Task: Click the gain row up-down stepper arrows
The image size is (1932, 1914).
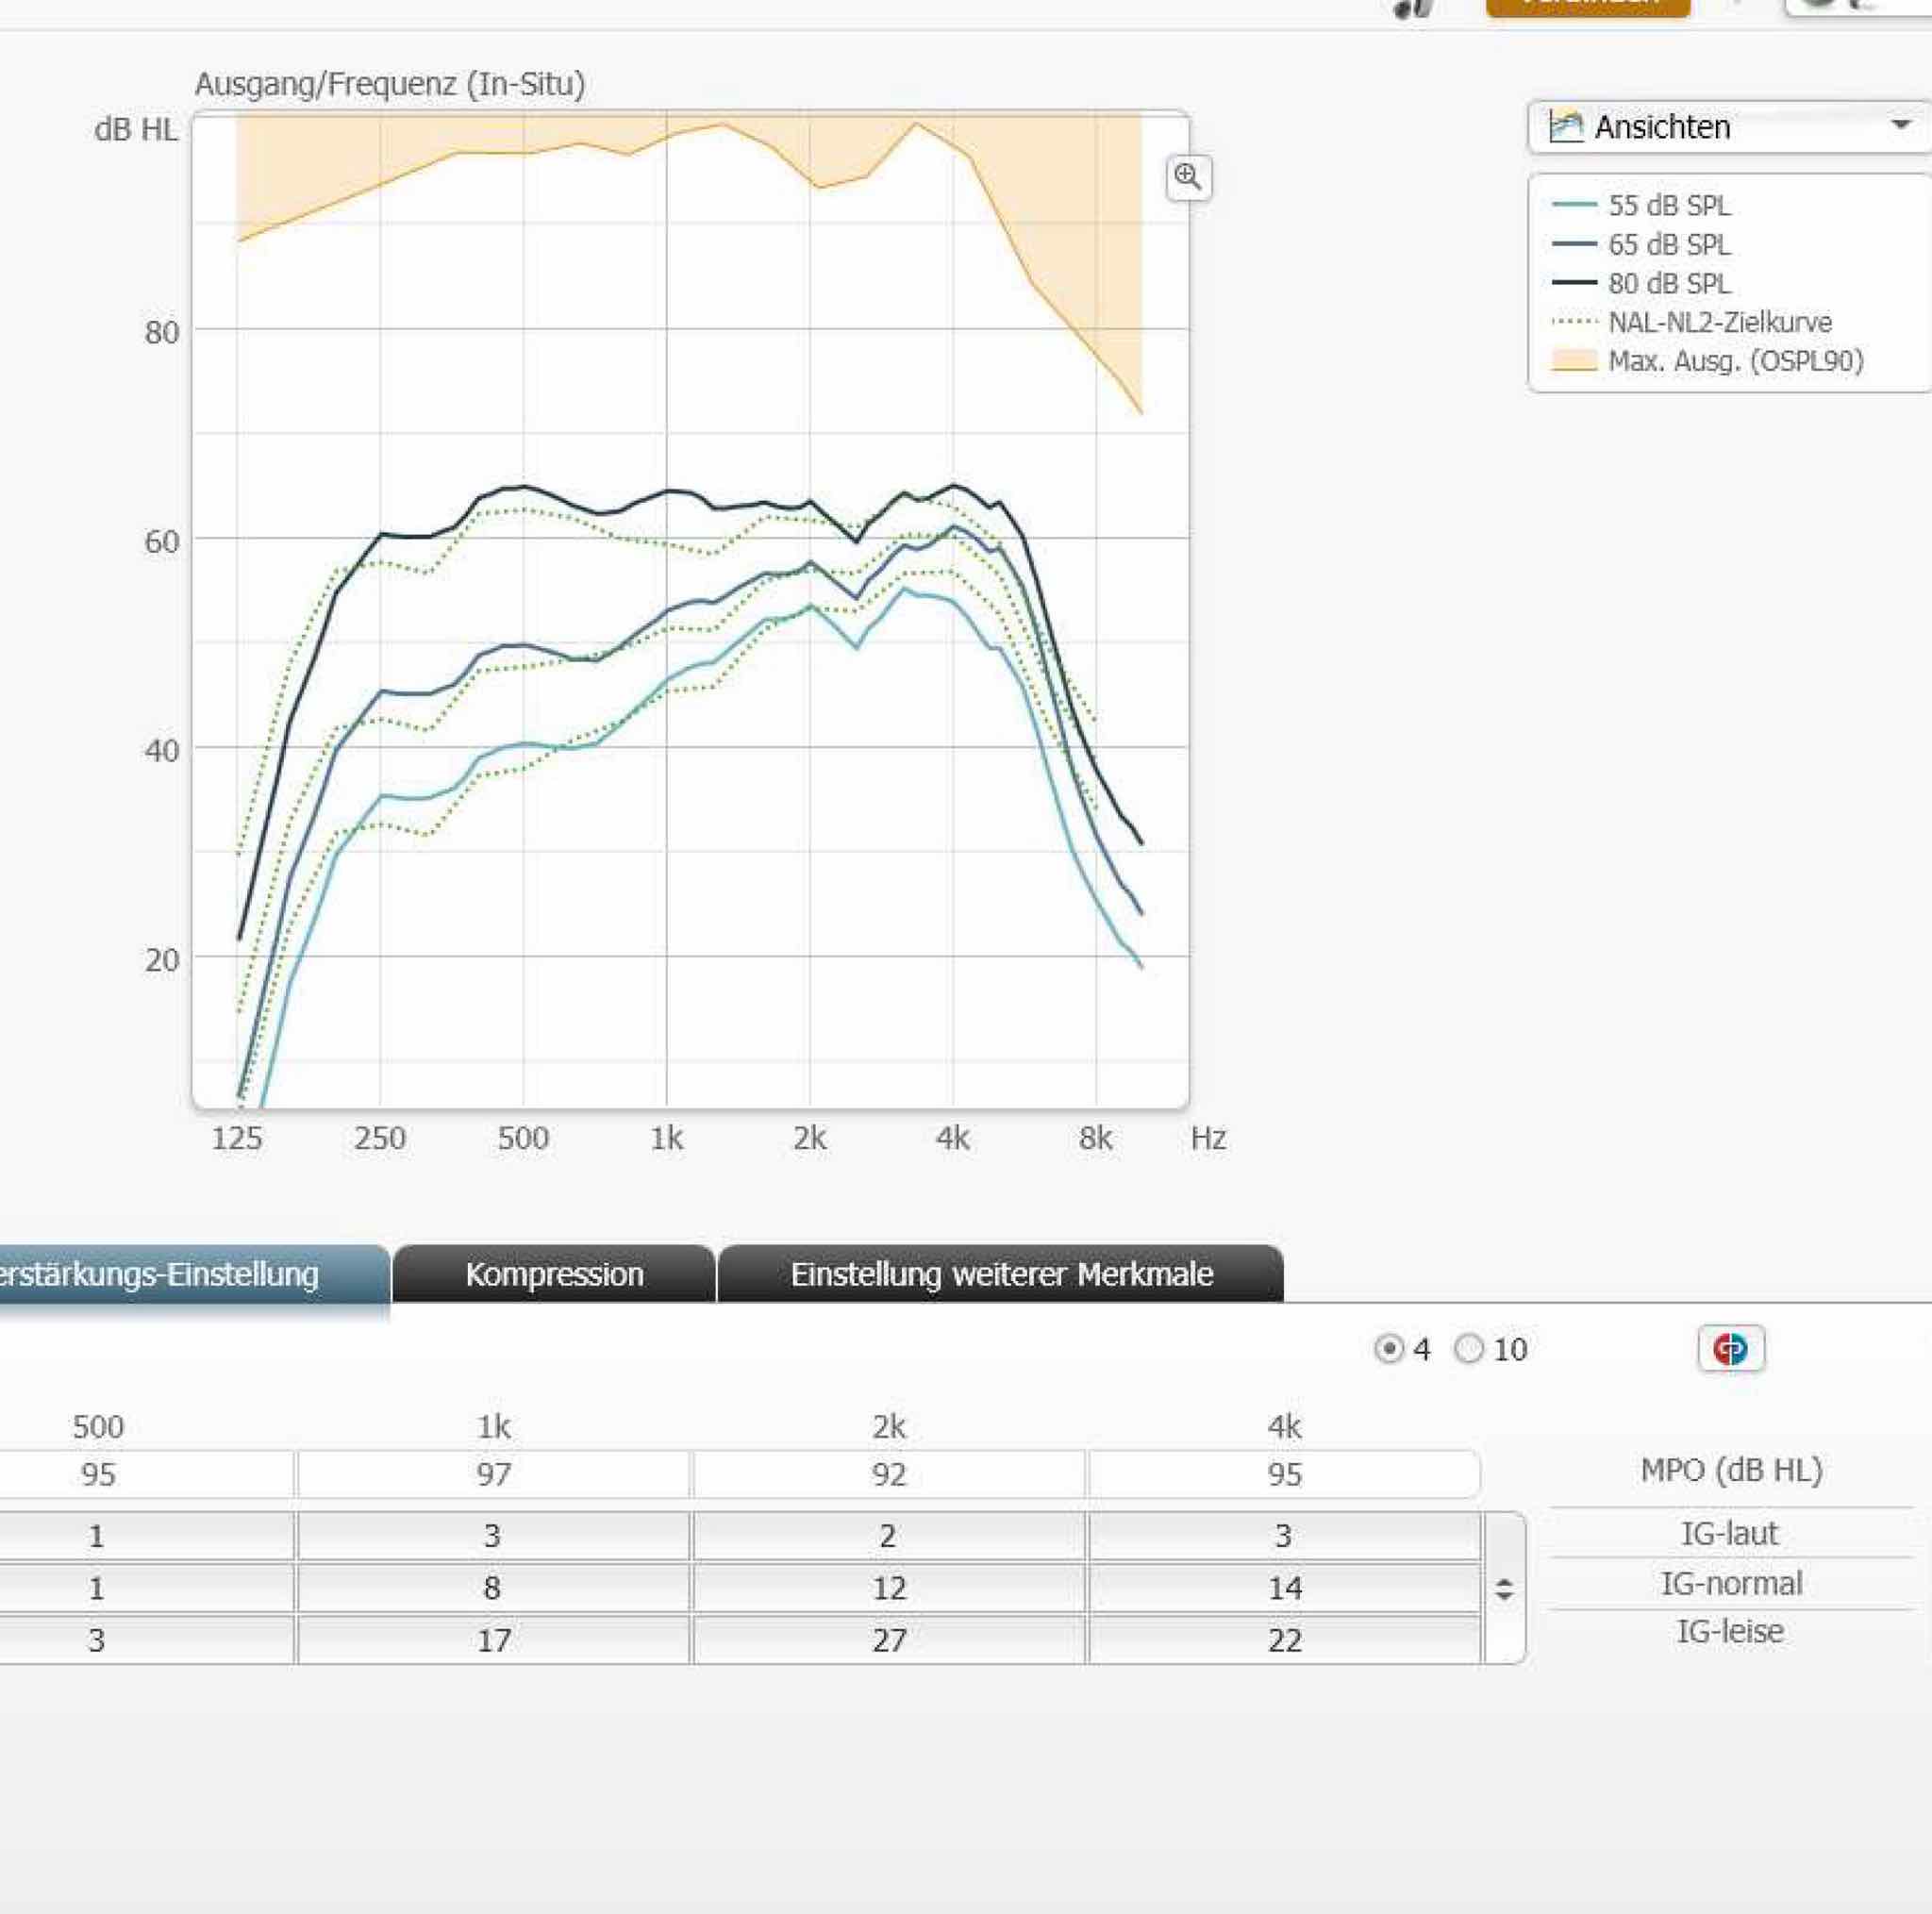Action: (x=1503, y=1588)
